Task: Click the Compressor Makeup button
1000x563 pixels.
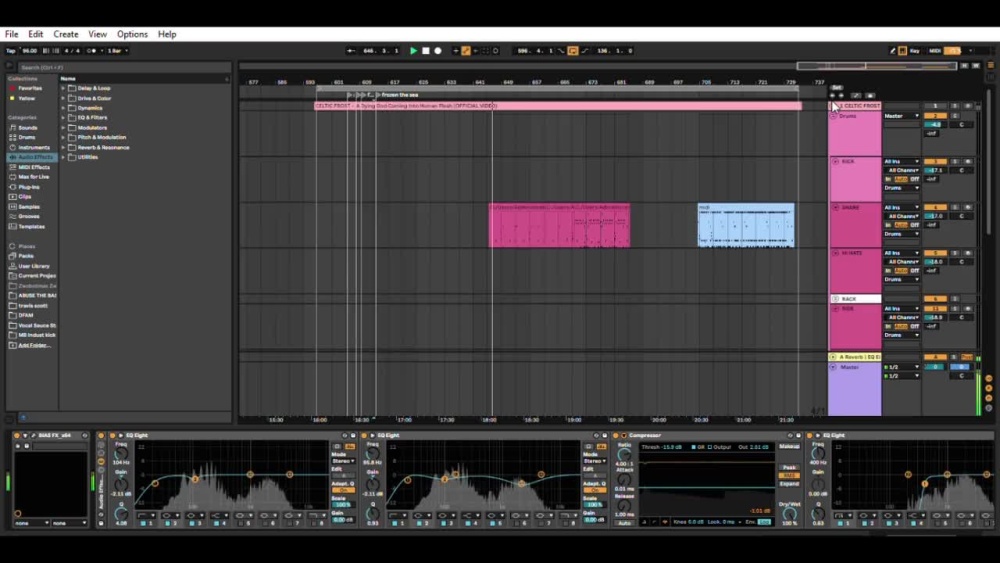Action: [789, 447]
